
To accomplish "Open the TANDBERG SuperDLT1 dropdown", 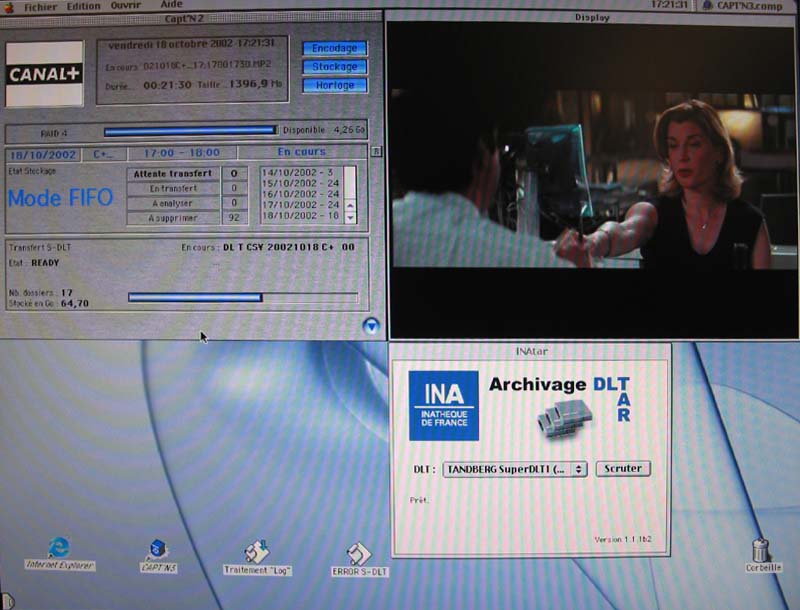I will coord(515,469).
